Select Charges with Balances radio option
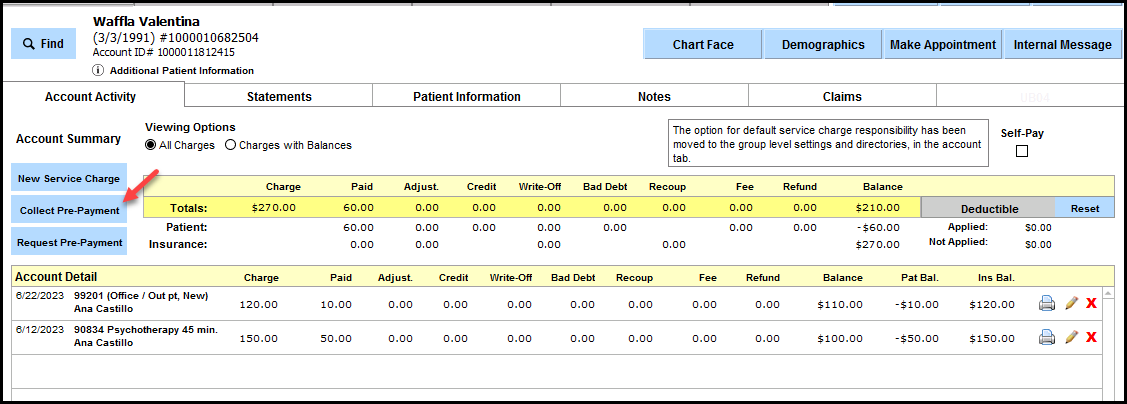 pyautogui.click(x=230, y=145)
